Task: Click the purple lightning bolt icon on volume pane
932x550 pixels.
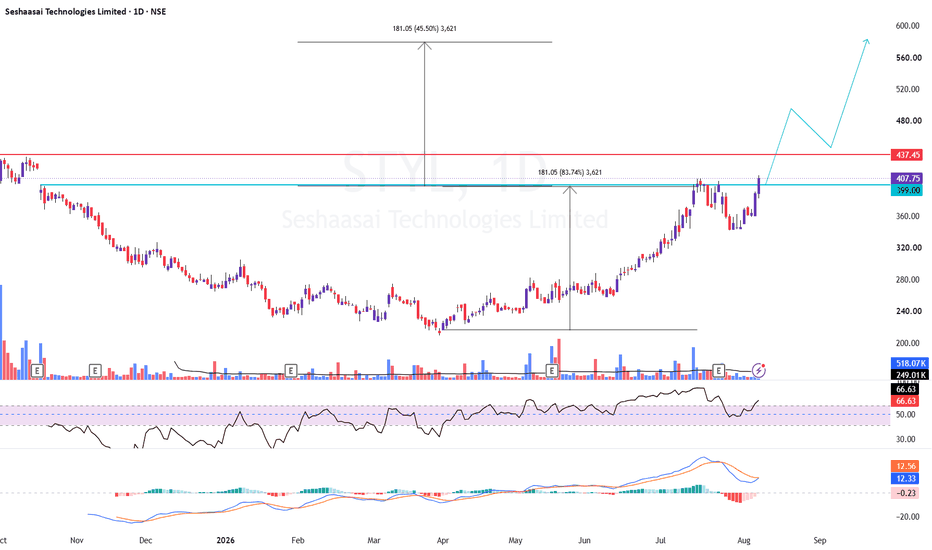Action: [x=758, y=370]
